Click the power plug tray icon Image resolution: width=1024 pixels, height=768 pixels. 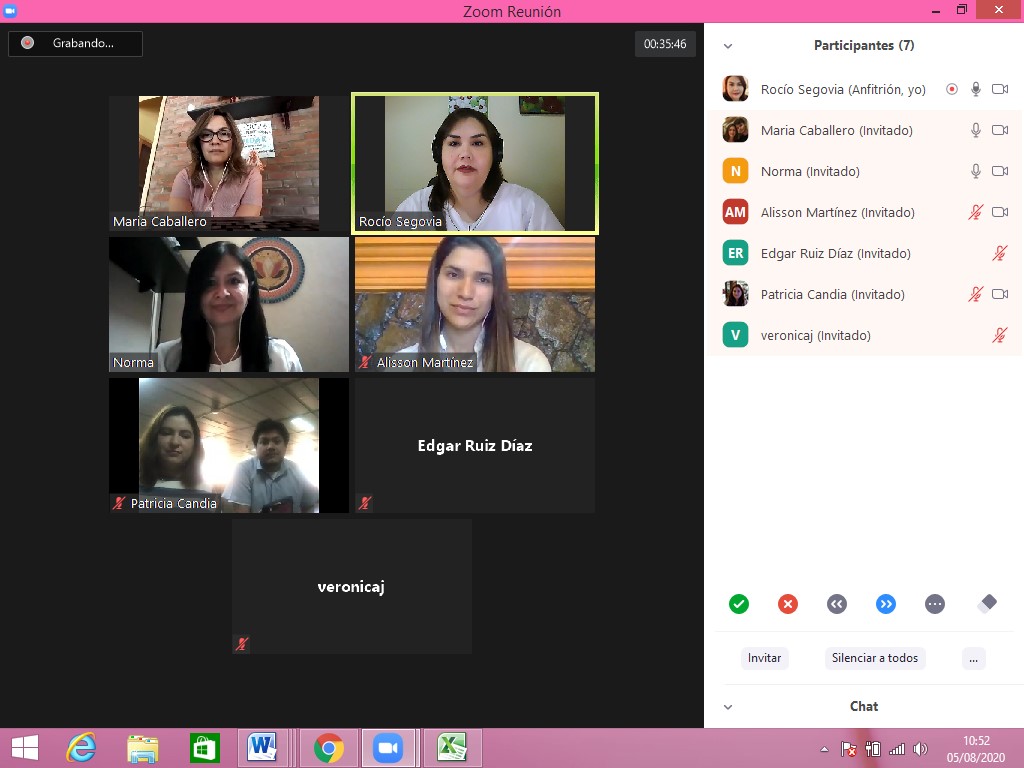(872, 749)
